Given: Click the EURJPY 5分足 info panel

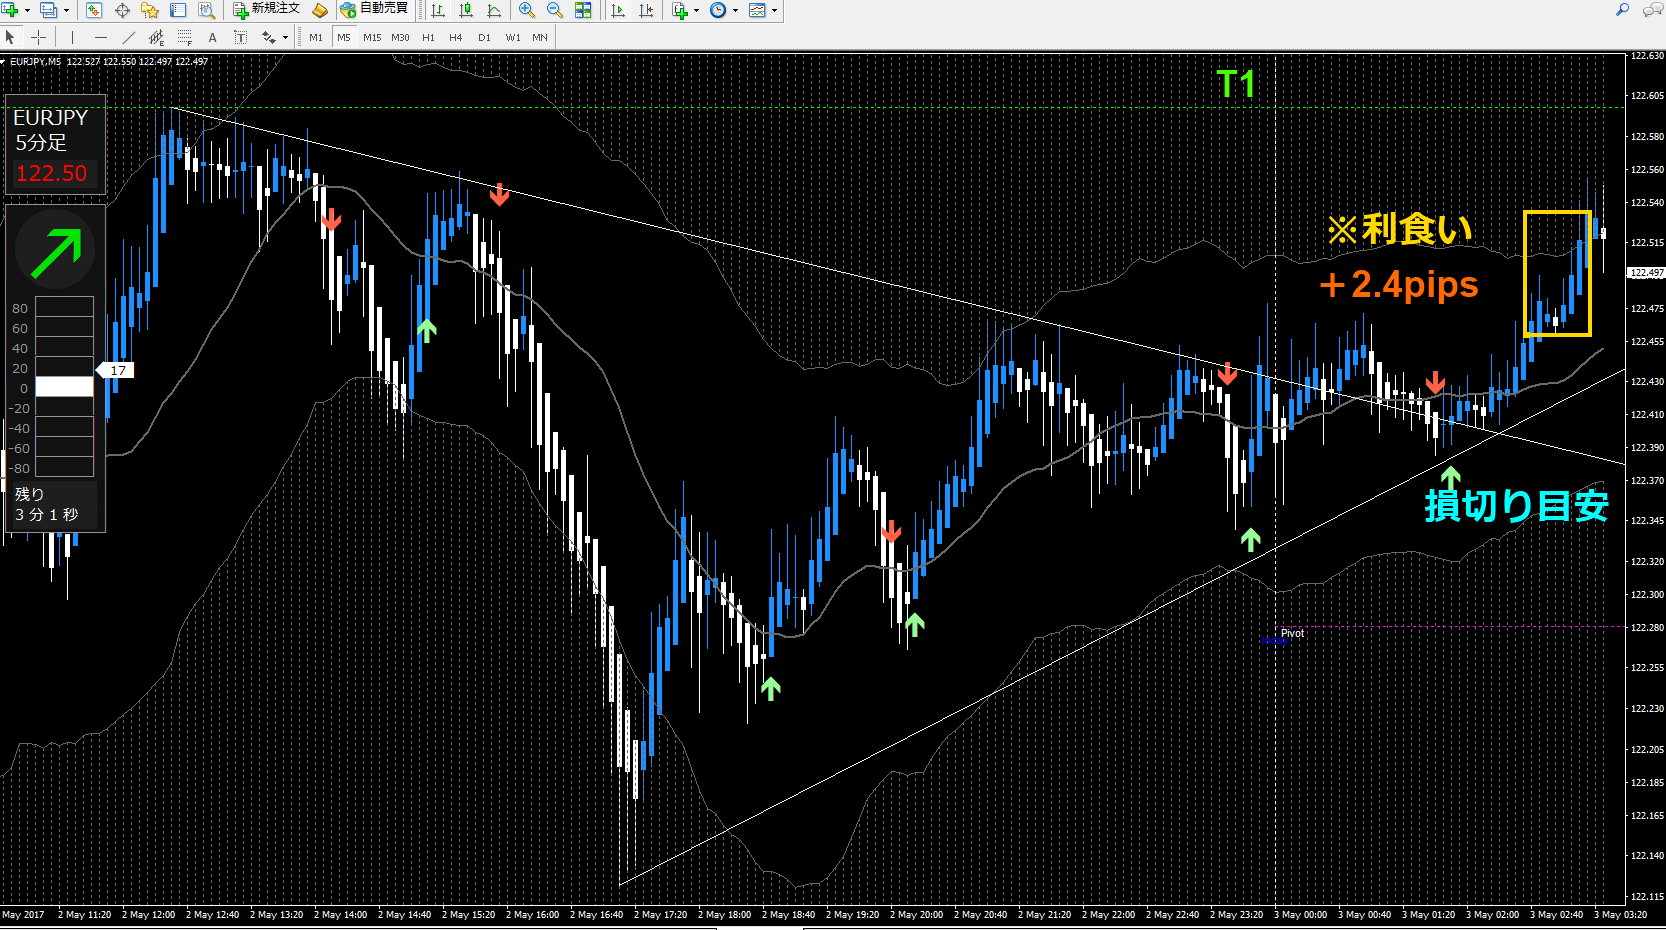Looking at the screenshot, I should click(55, 144).
